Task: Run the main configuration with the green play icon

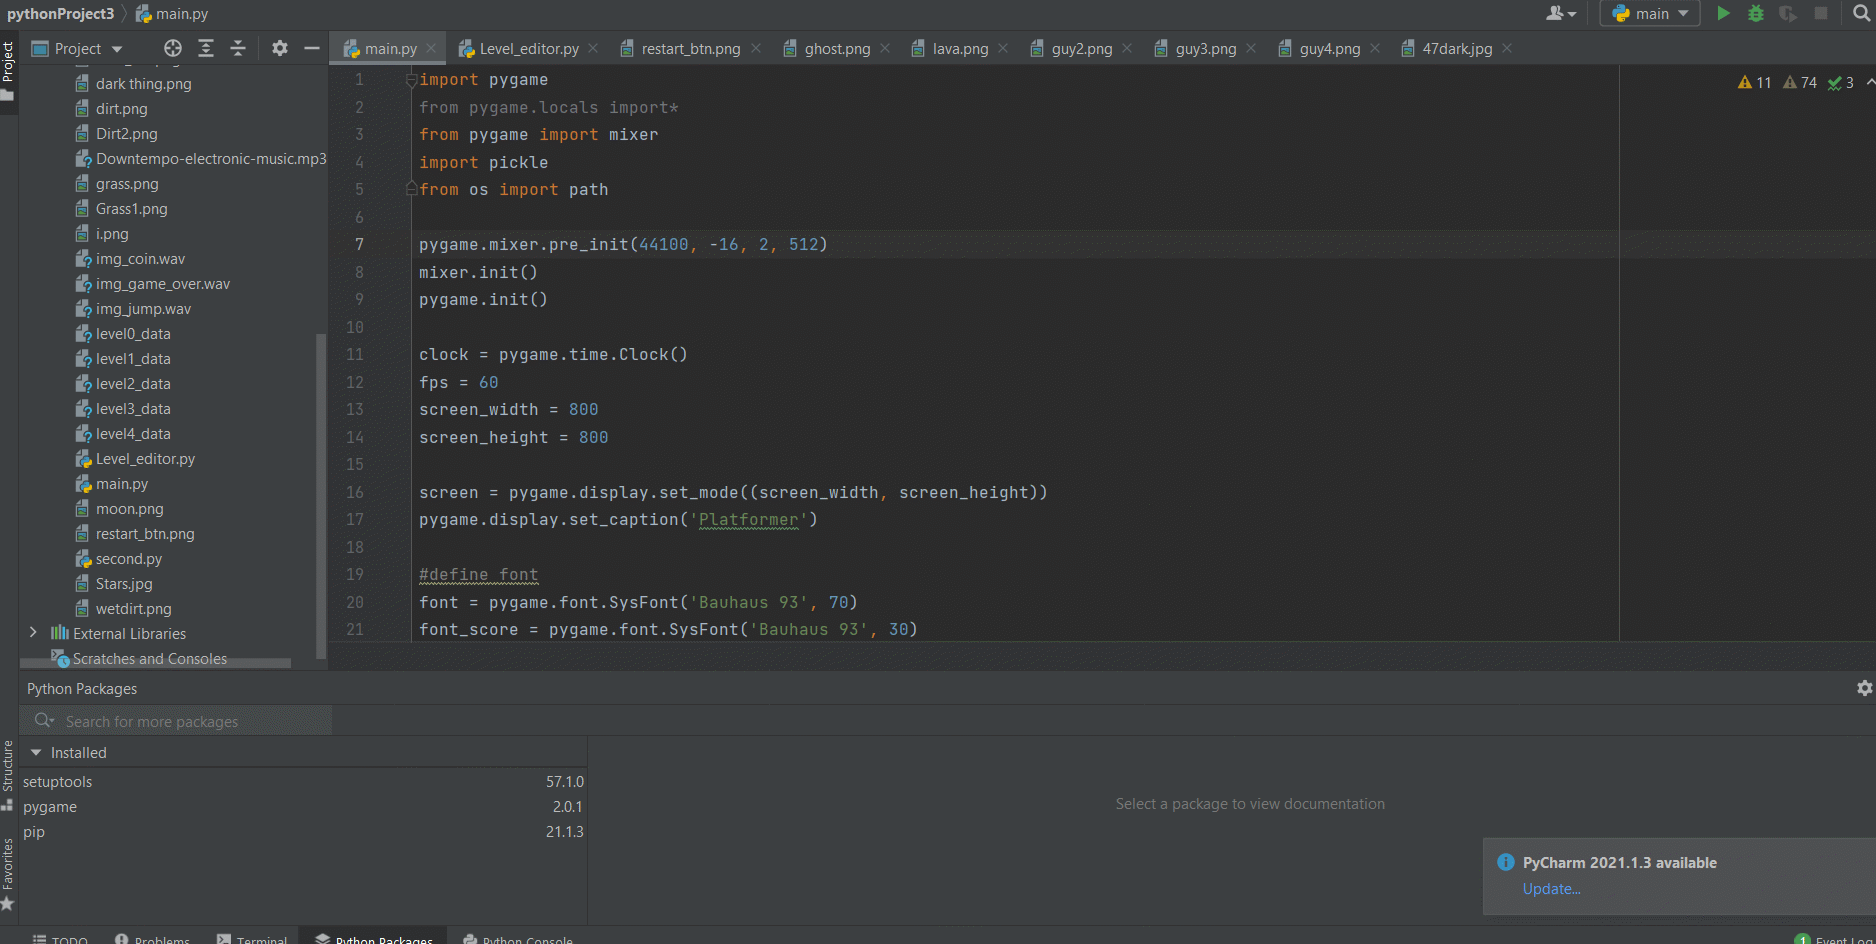Action: (1723, 13)
